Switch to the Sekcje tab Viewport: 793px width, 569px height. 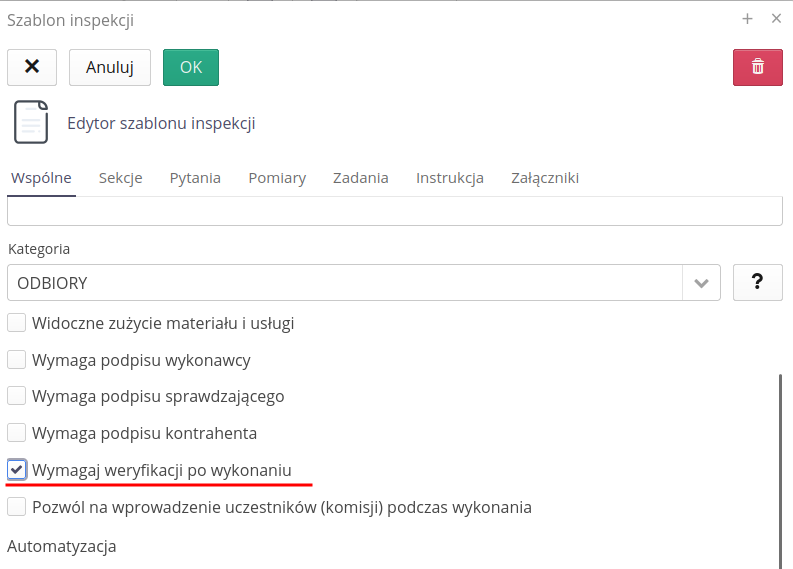coord(120,178)
